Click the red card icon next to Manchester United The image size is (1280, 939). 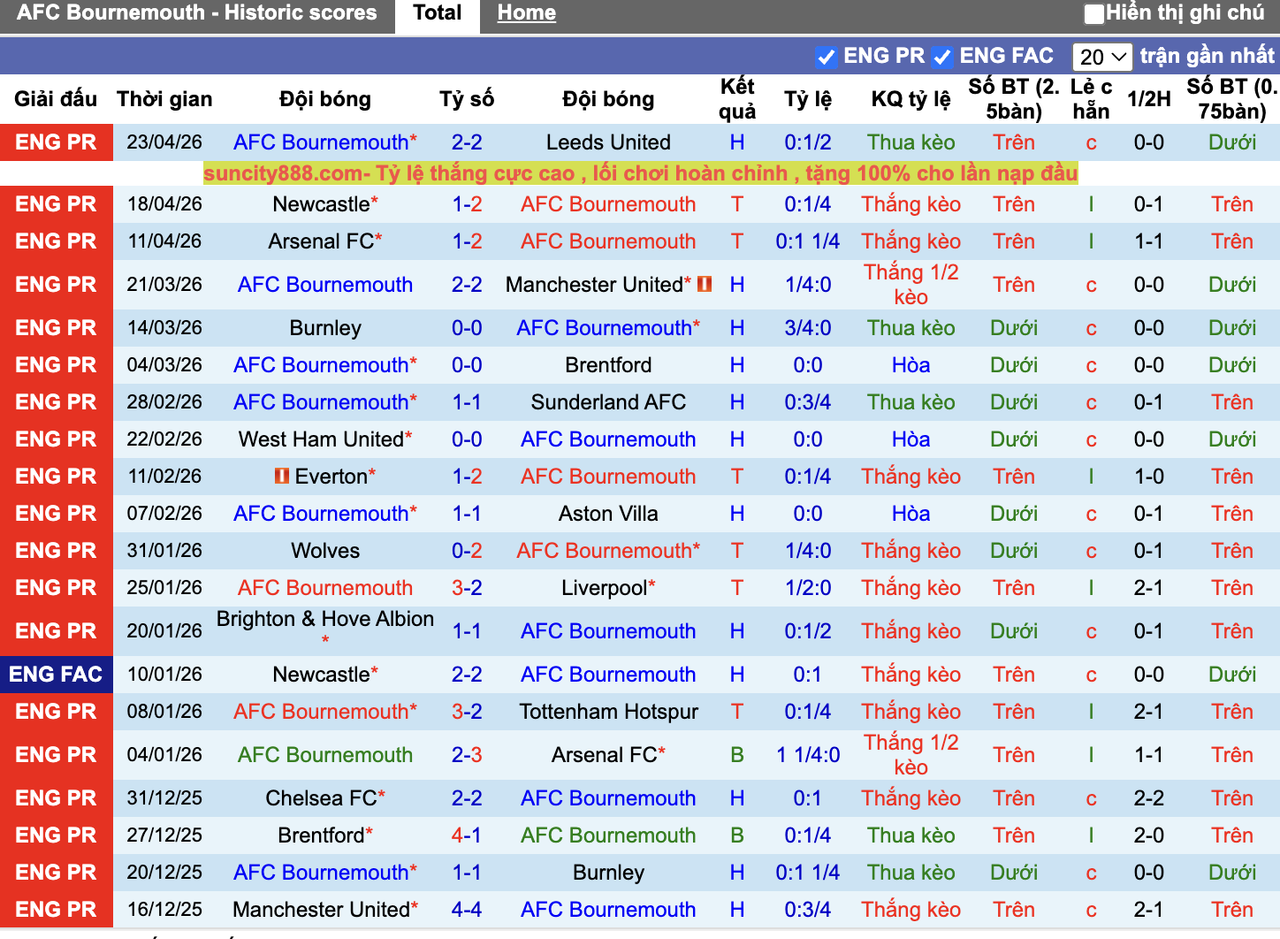[x=704, y=284]
